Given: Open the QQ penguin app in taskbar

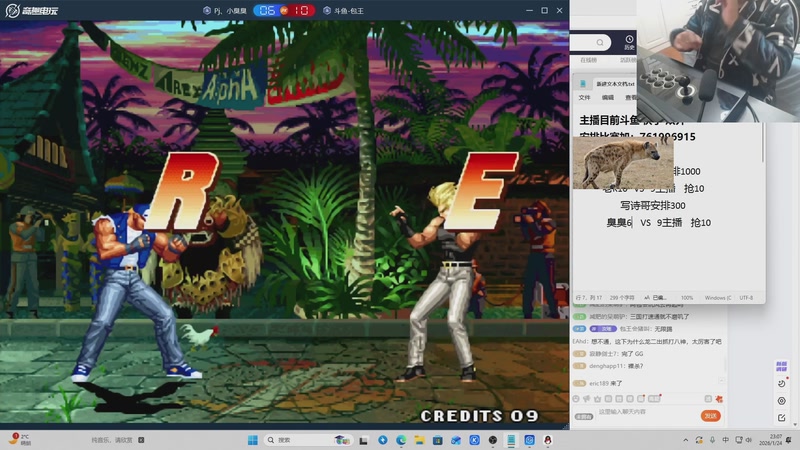Looking at the screenshot, I should (547, 440).
